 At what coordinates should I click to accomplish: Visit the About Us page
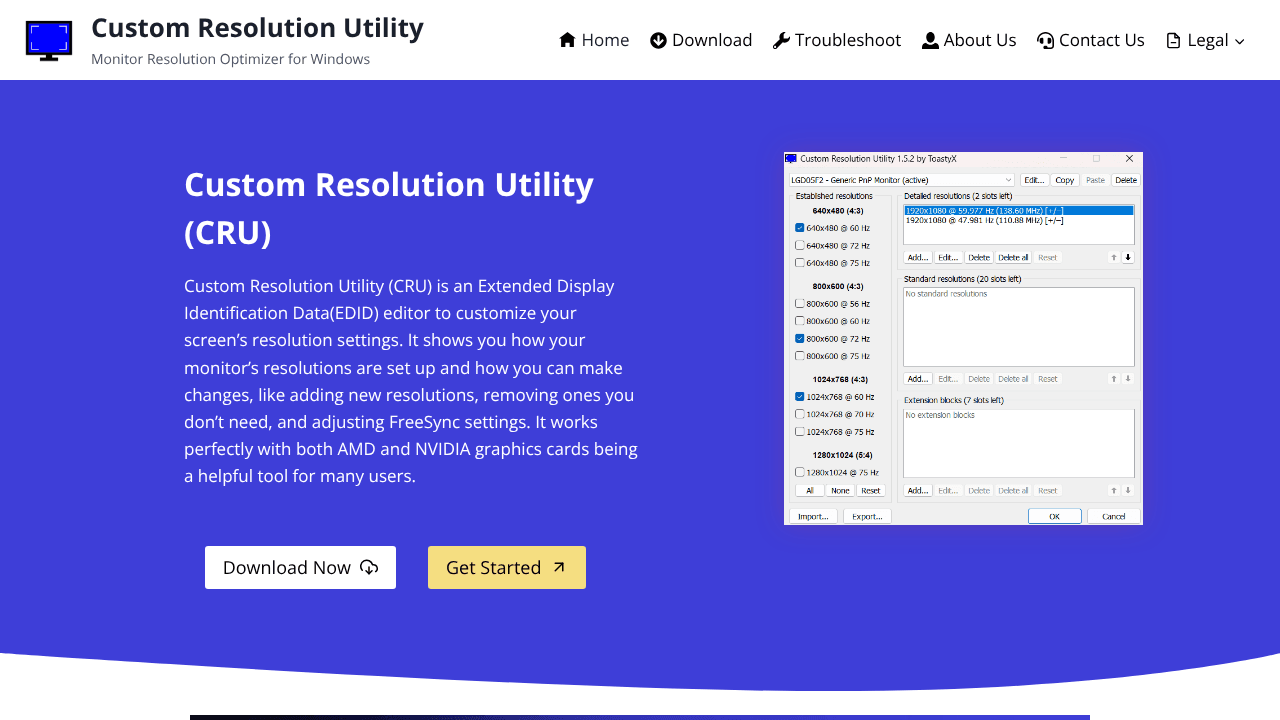point(969,40)
